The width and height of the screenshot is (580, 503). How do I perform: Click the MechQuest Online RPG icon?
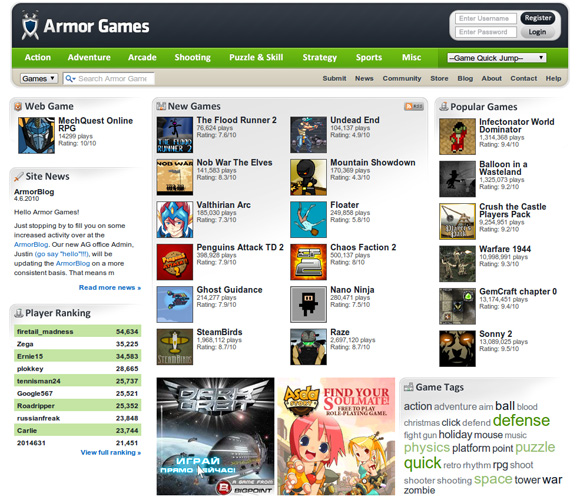[36, 135]
